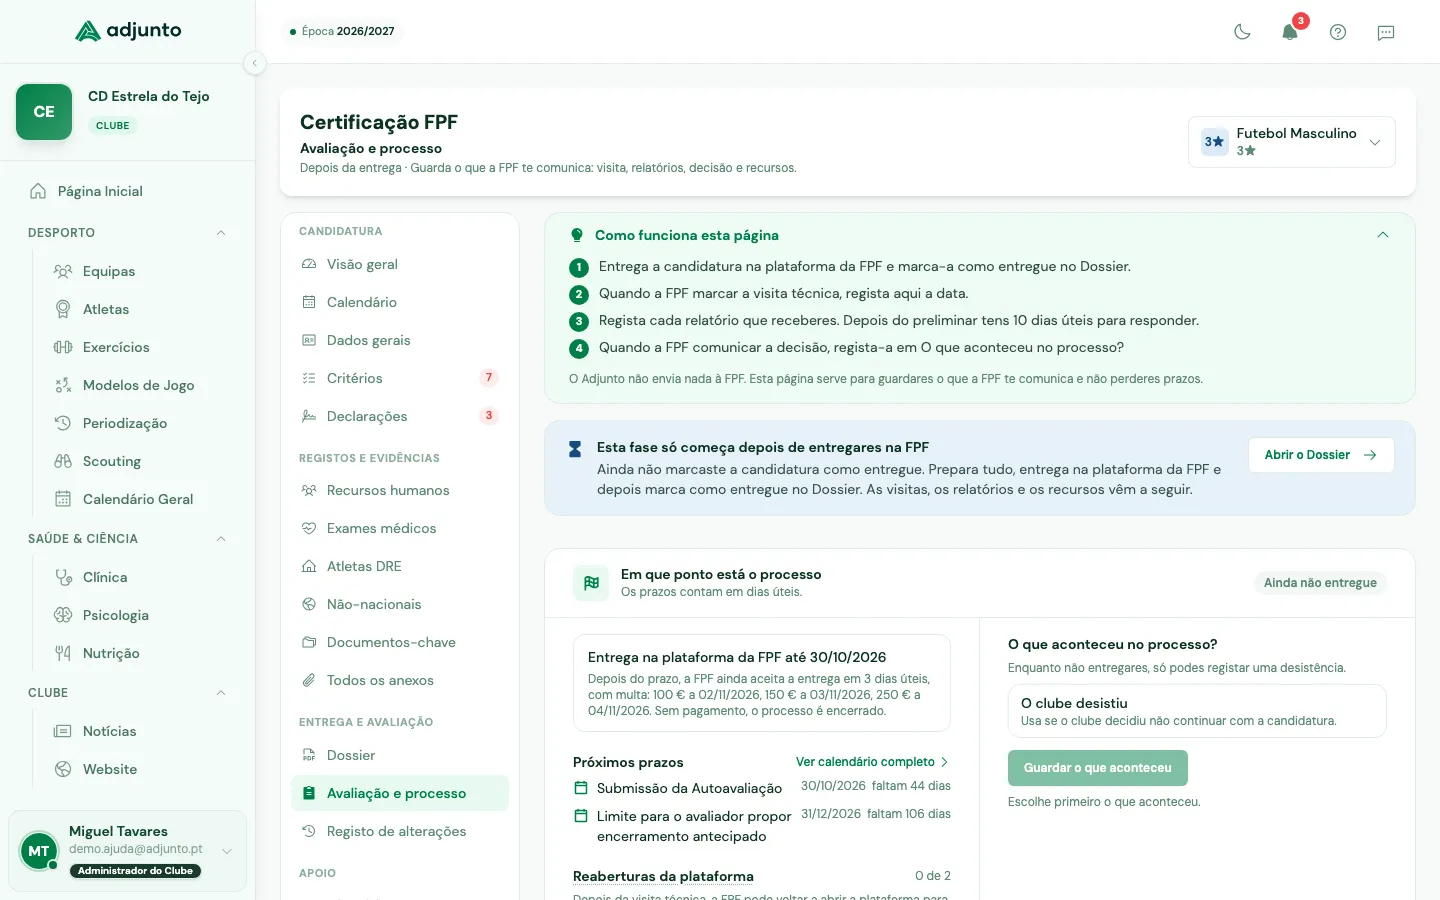Click the Recursos humanos people icon

pyautogui.click(x=309, y=490)
